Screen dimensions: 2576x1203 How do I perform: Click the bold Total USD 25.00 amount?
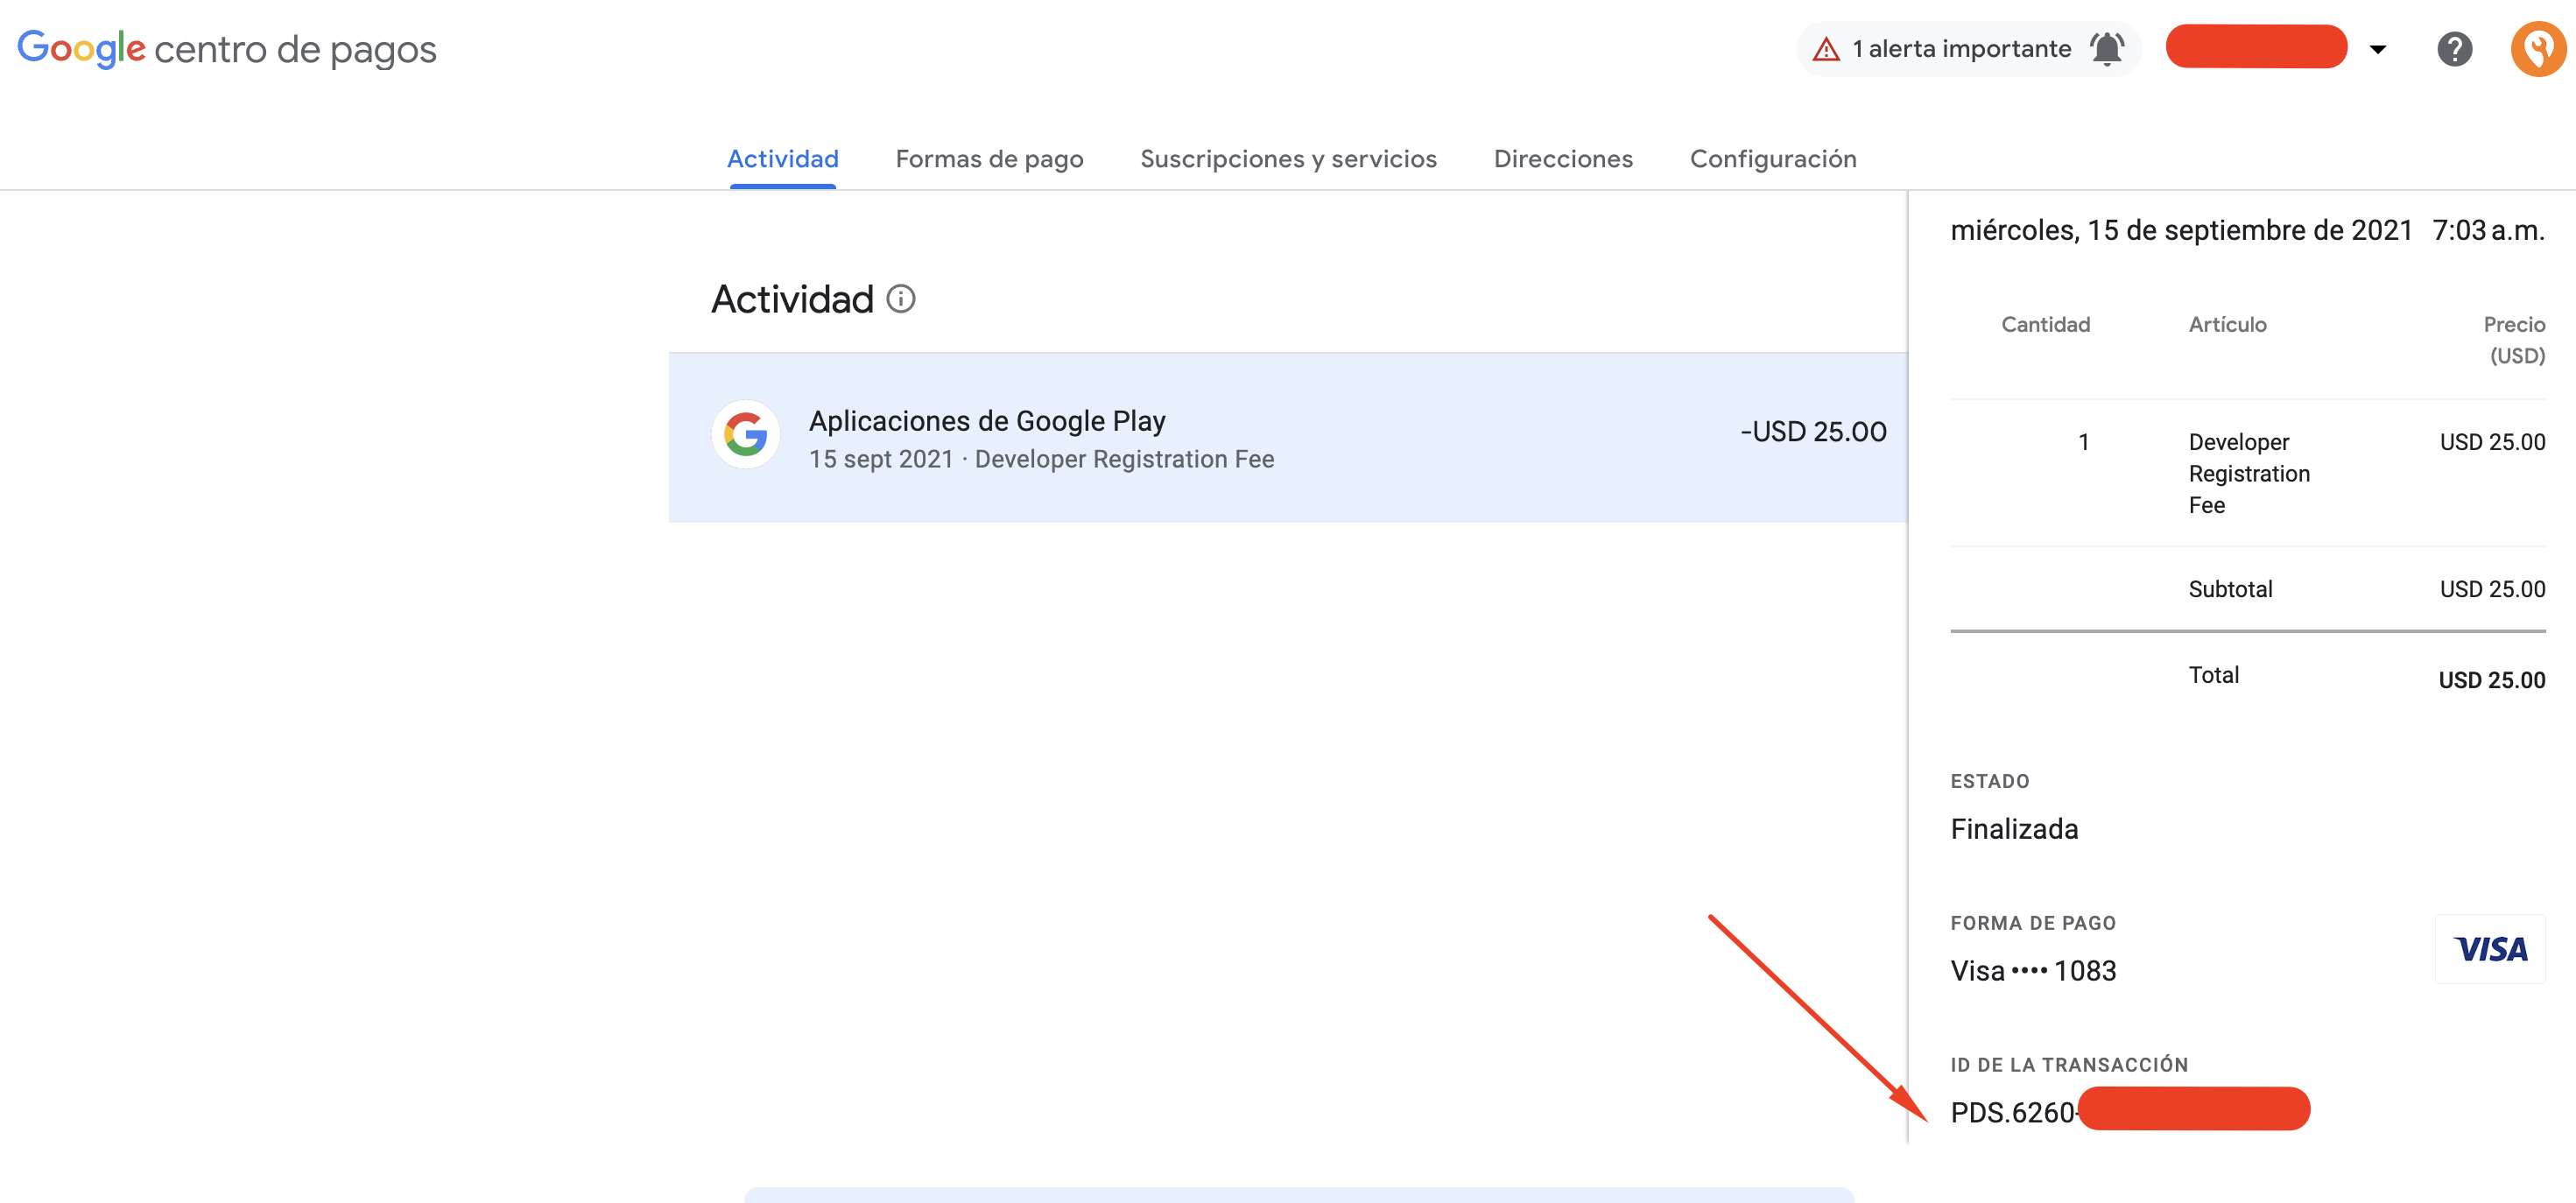pyautogui.click(x=2491, y=680)
